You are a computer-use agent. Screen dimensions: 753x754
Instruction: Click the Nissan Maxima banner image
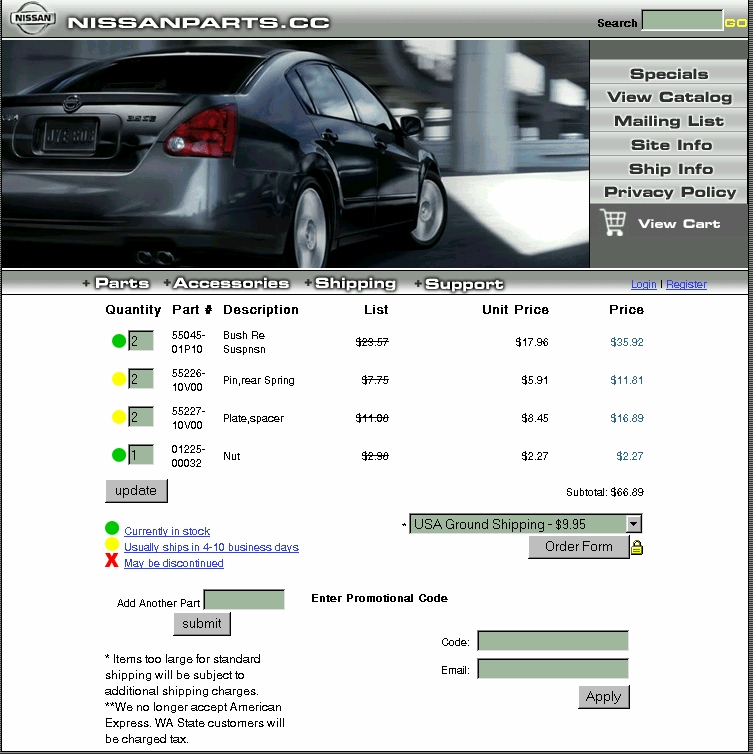[x=295, y=154]
